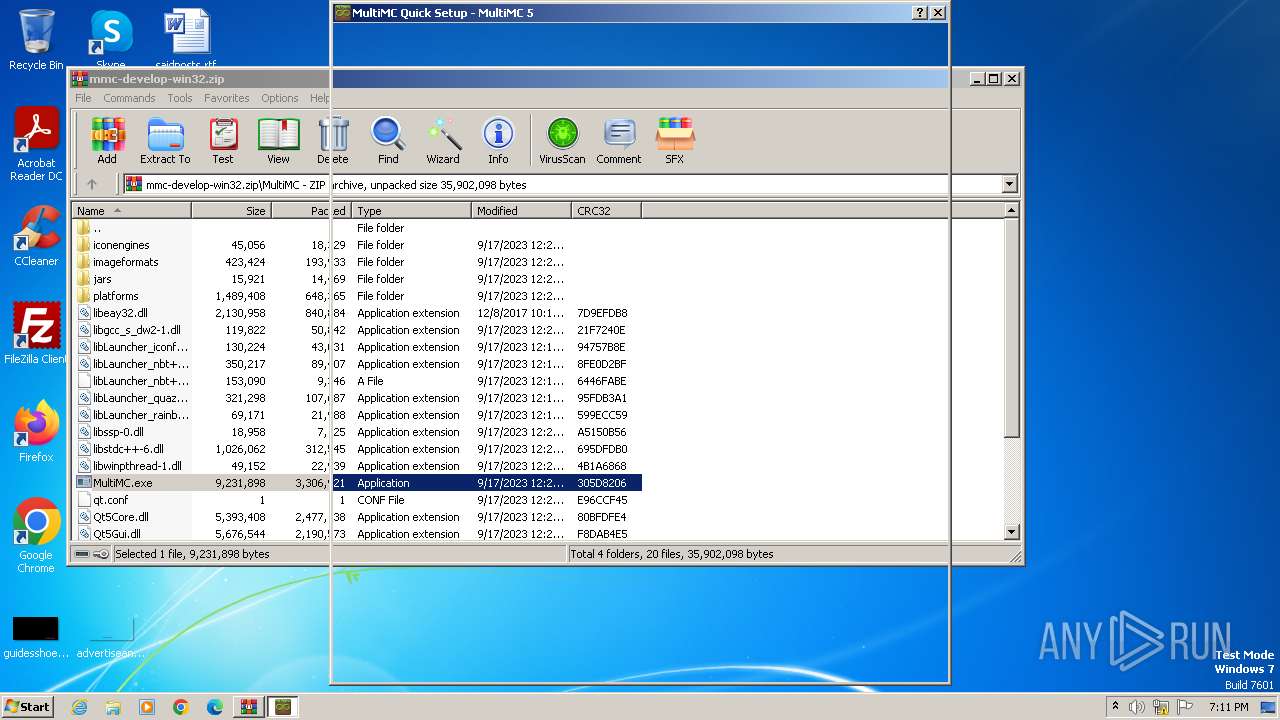The height and width of the screenshot is (720, 1280).
Task: Click Internet Explorer in the taskbar
Action: pos(79,707)
